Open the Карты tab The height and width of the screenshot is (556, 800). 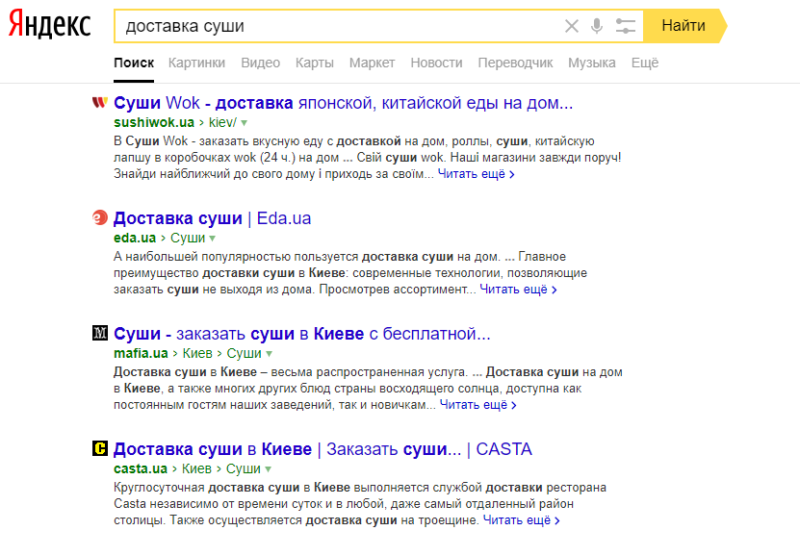point(314,63)
